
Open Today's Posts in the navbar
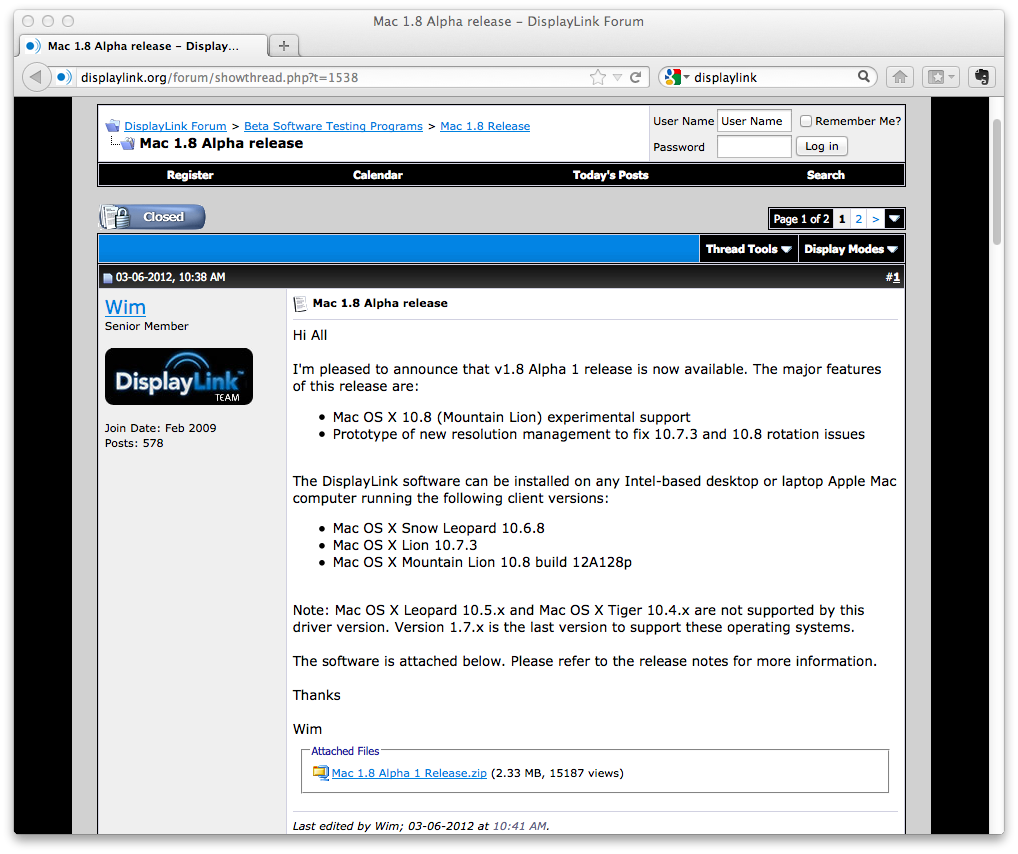(x=610, y=175)
